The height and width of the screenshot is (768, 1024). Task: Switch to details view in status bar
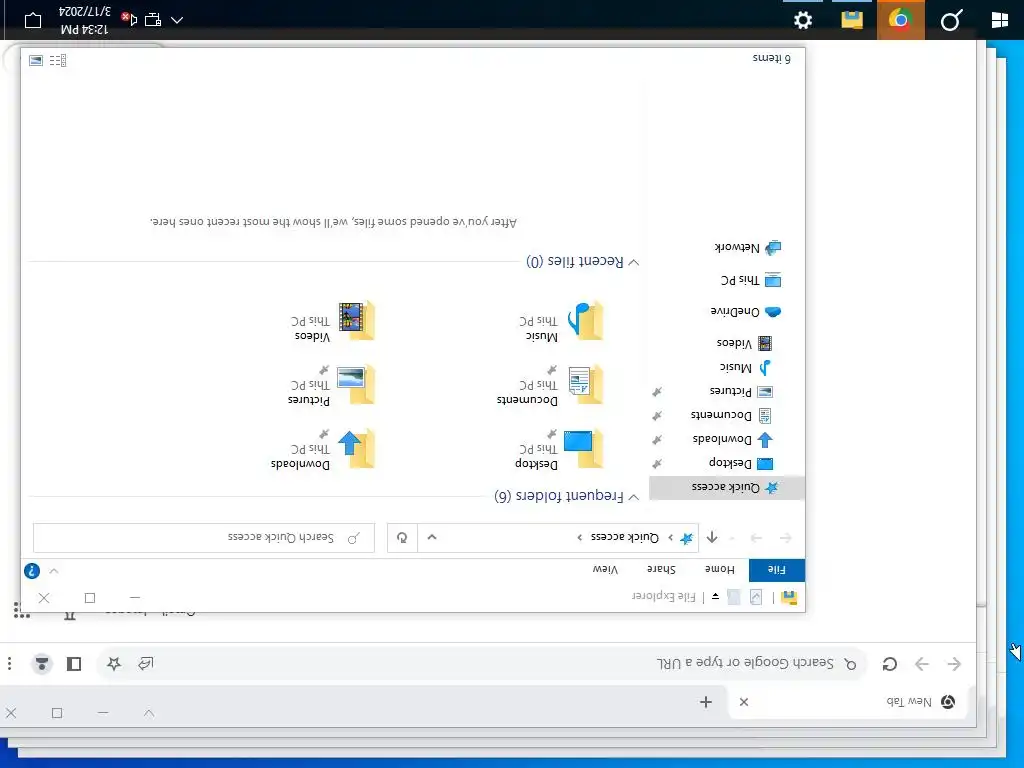click(x=57, y=60)
